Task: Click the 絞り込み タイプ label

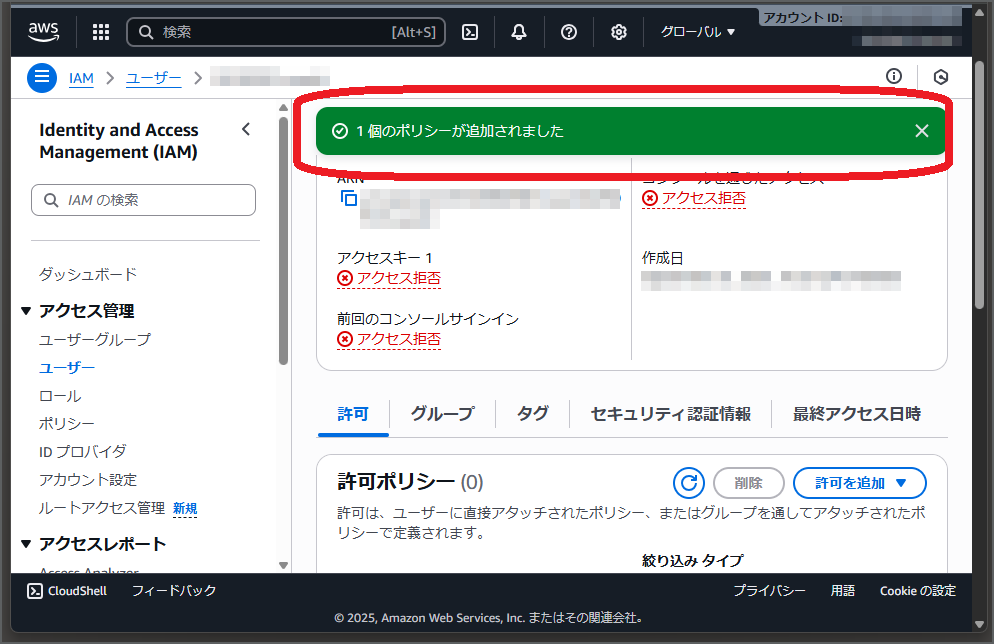Action: pos(693,560)
